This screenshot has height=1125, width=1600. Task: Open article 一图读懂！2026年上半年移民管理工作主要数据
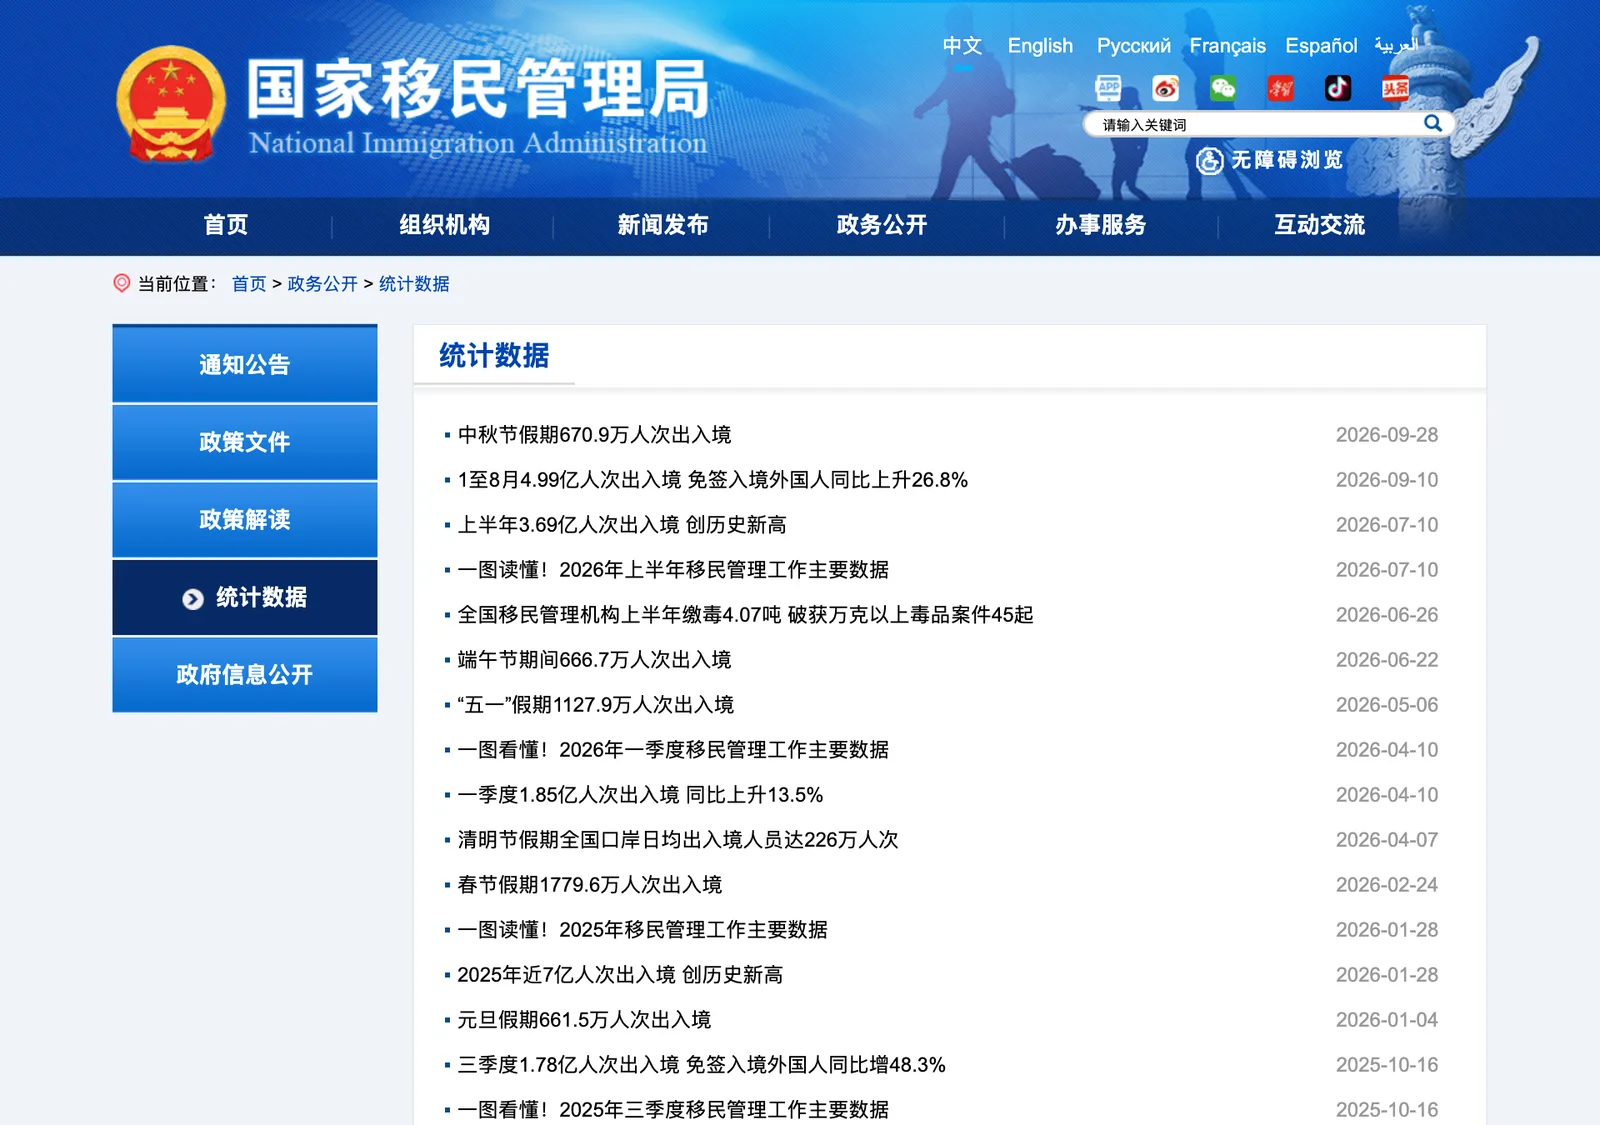click(x=673, y=570)
